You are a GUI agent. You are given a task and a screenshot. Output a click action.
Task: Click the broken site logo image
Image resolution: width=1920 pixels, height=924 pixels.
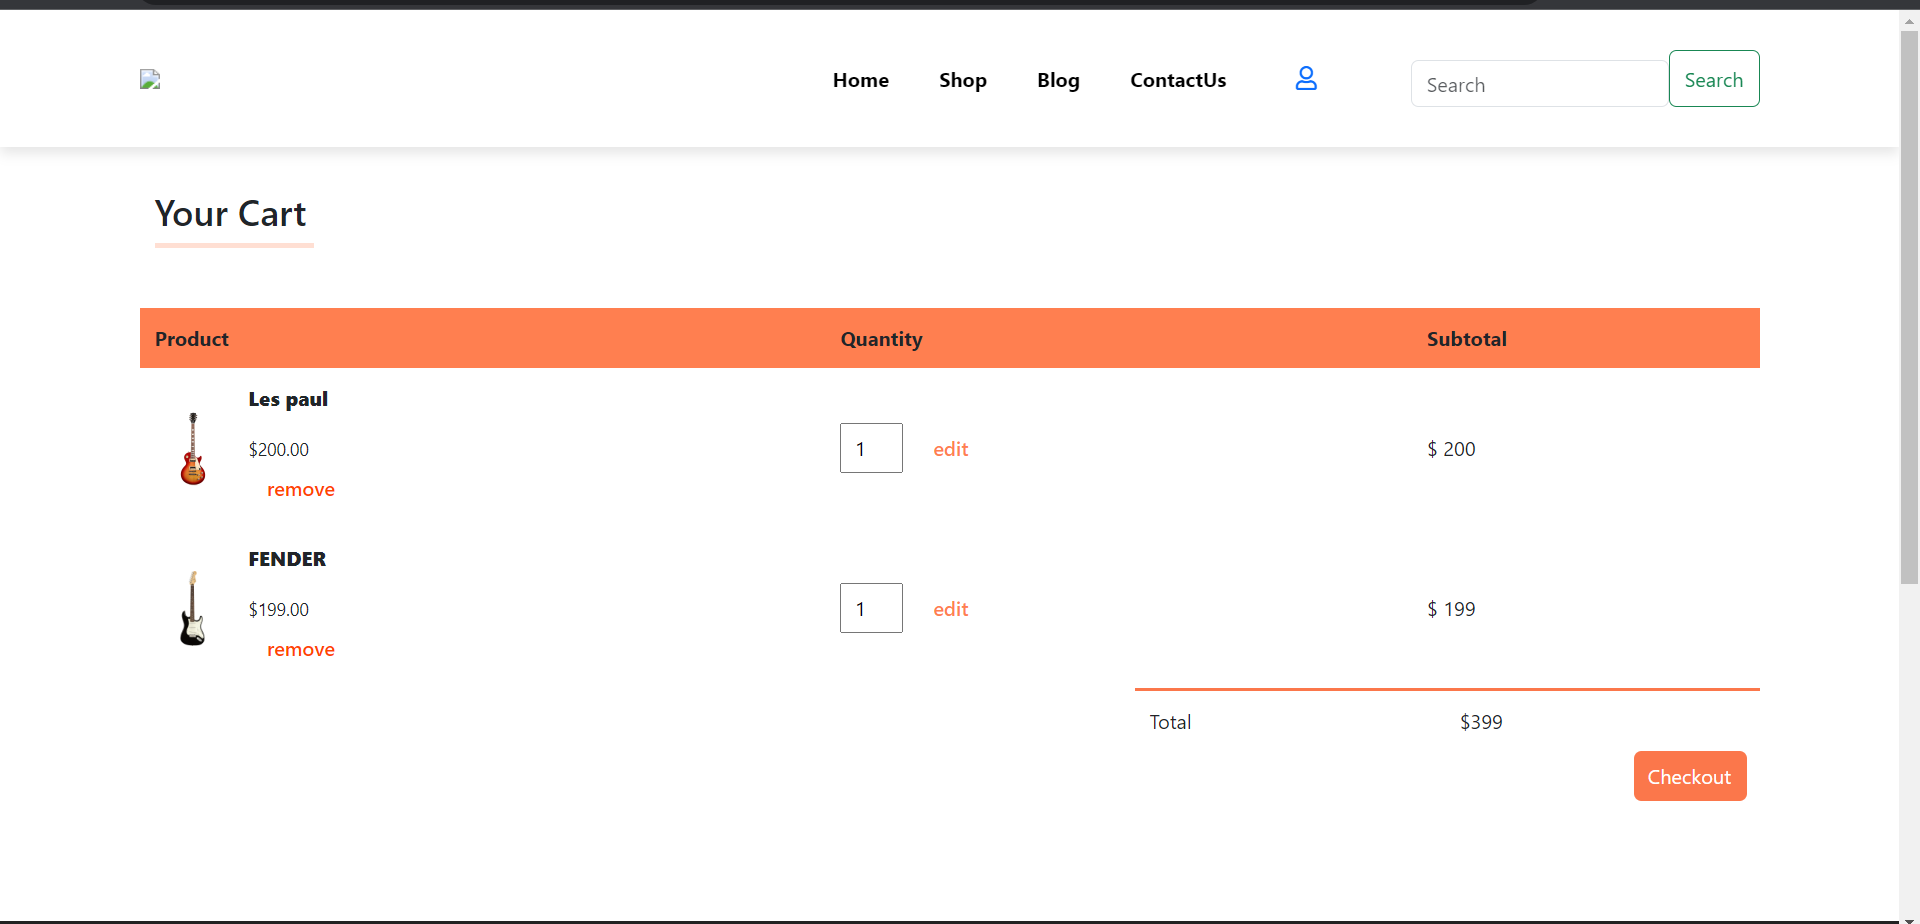tap(150, 80)
